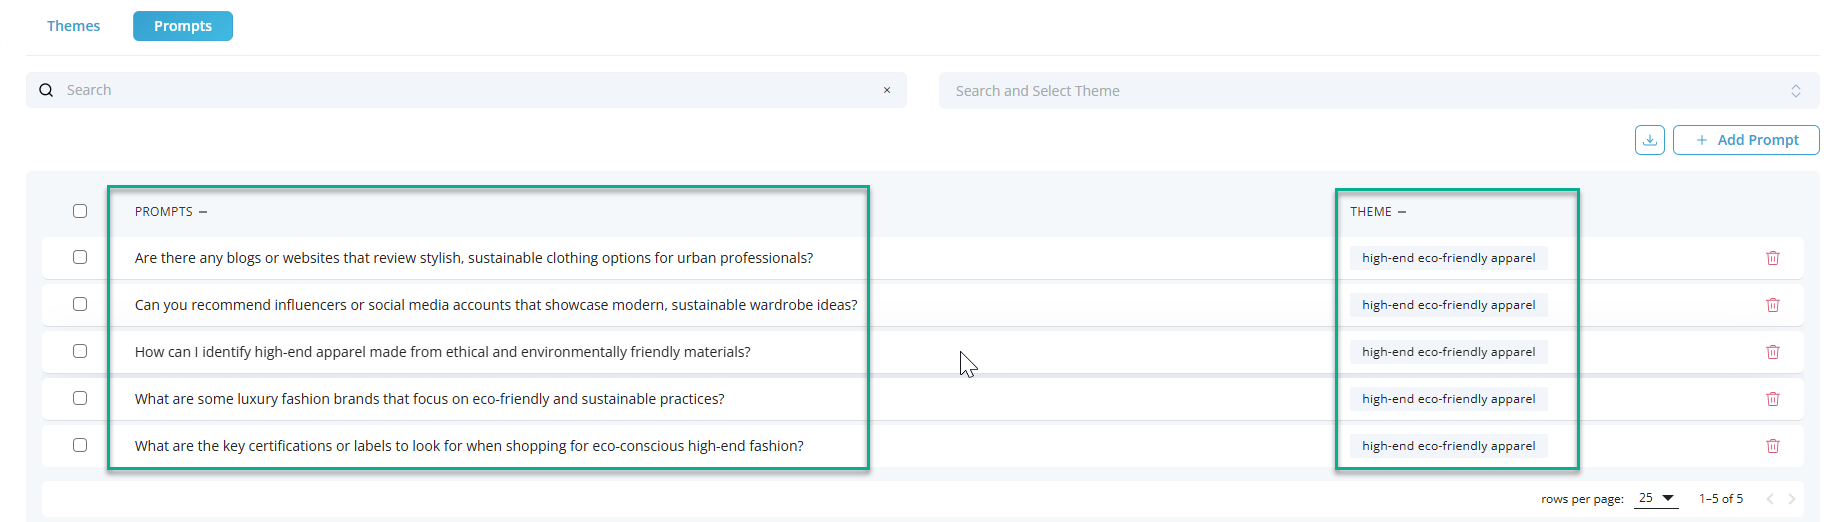
Task: Switch to the Themes tab
Action: click(73, 26)
